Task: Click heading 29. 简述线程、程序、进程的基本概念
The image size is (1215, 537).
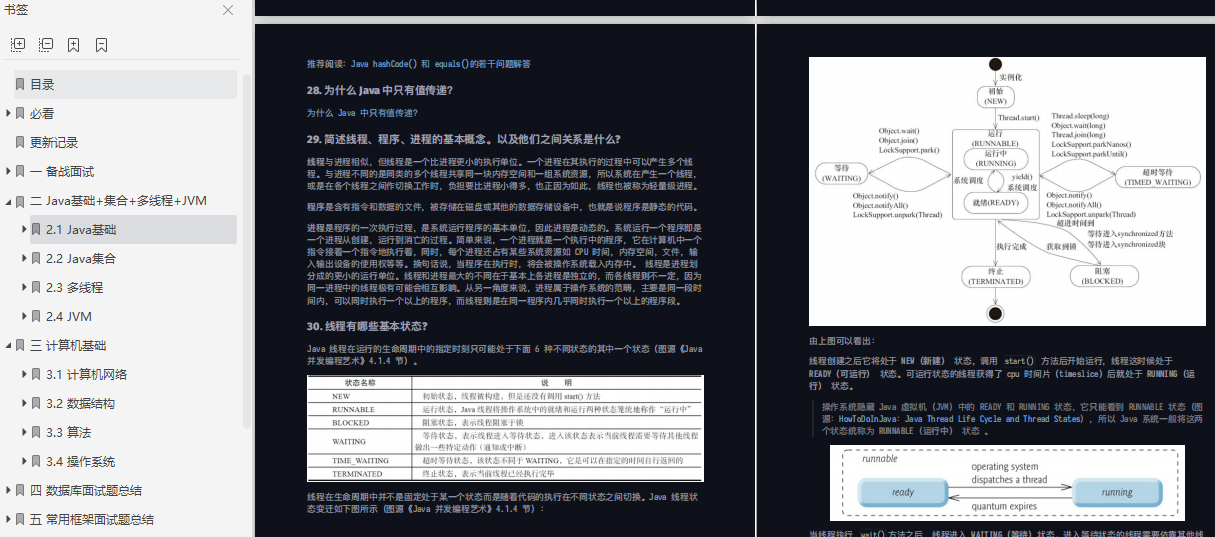Action: (463, 139)
